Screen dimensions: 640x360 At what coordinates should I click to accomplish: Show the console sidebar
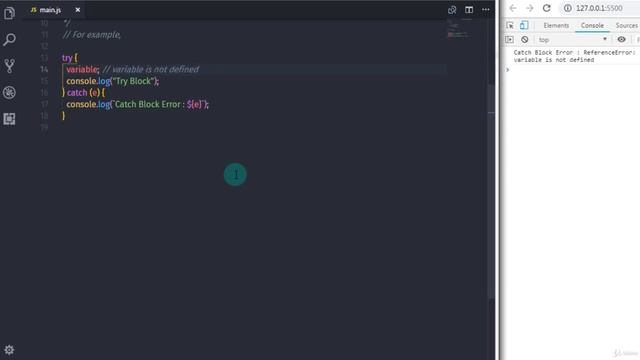pos(509,40)
